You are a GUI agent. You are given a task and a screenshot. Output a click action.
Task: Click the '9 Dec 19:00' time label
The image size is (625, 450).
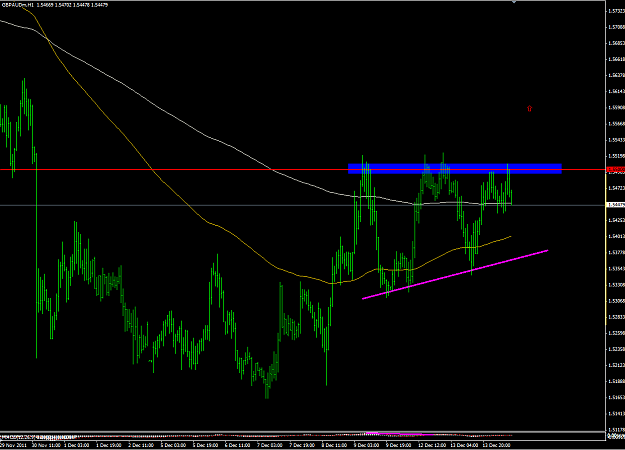tap(399, 445)
